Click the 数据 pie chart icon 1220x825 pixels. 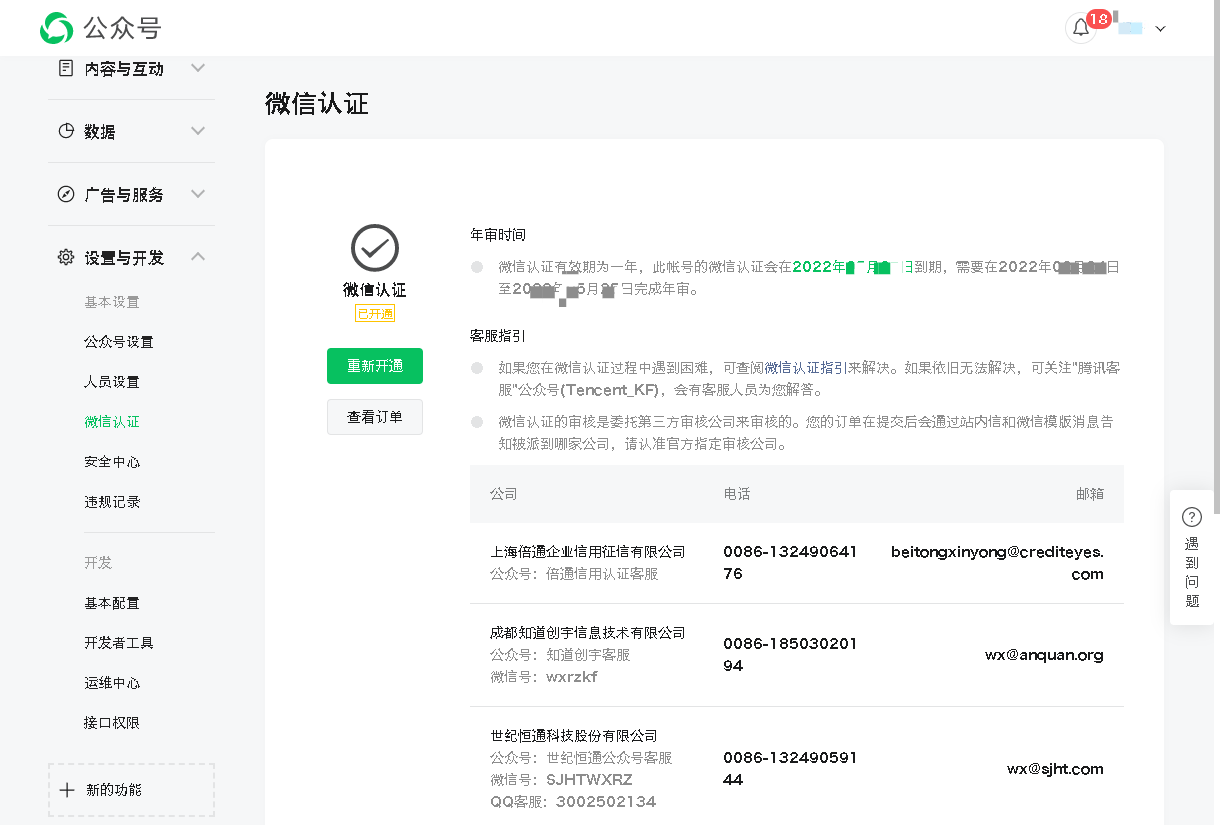pos(66,131)
